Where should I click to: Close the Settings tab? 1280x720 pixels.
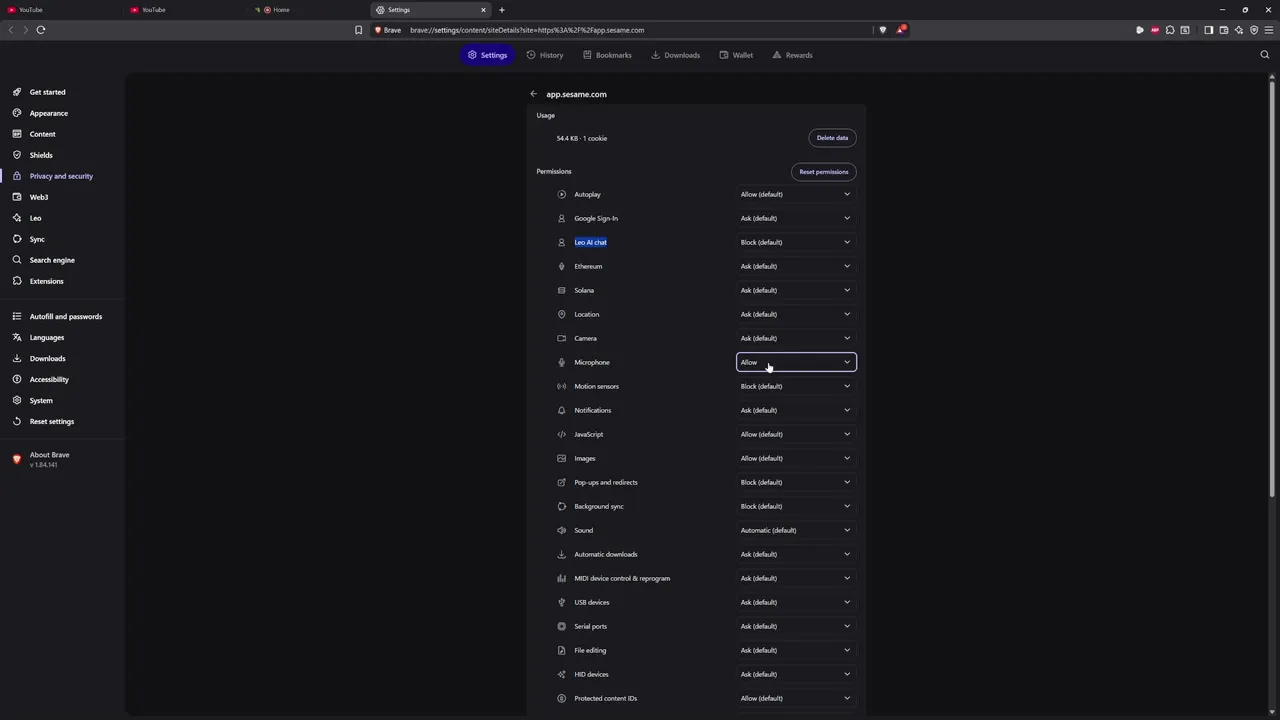pyautogui.click(x=483, y=10)
